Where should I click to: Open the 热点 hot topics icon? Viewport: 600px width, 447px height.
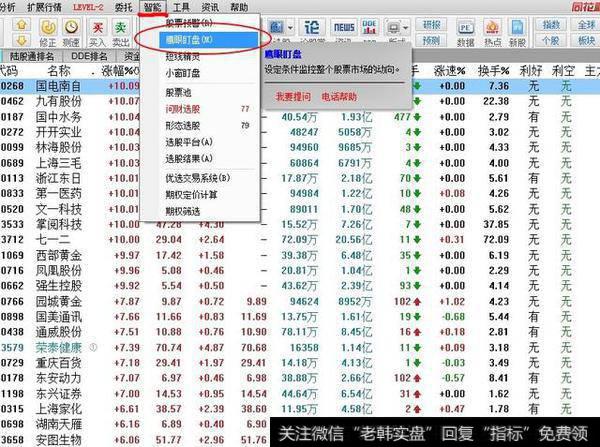[x=492, y=33]
